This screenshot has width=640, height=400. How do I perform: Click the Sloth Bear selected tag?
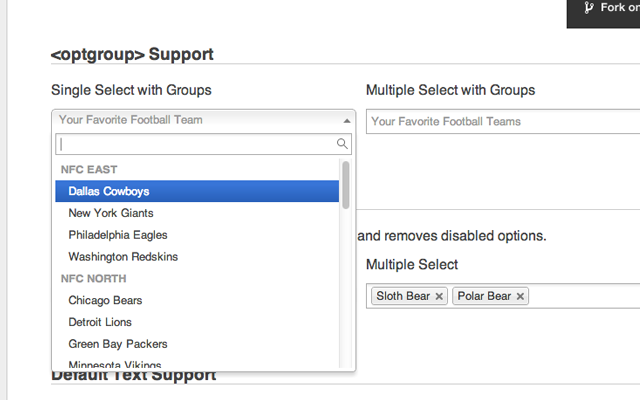[403, 297]
